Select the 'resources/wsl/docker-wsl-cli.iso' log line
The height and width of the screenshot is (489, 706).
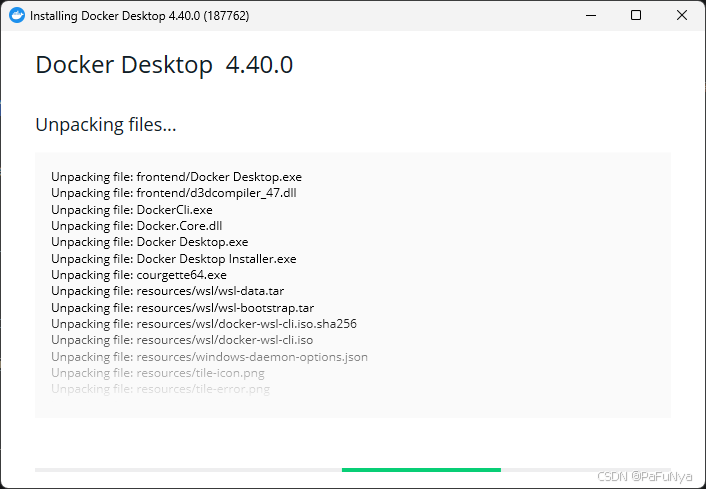pyautogui.click(x=182, y=340)
